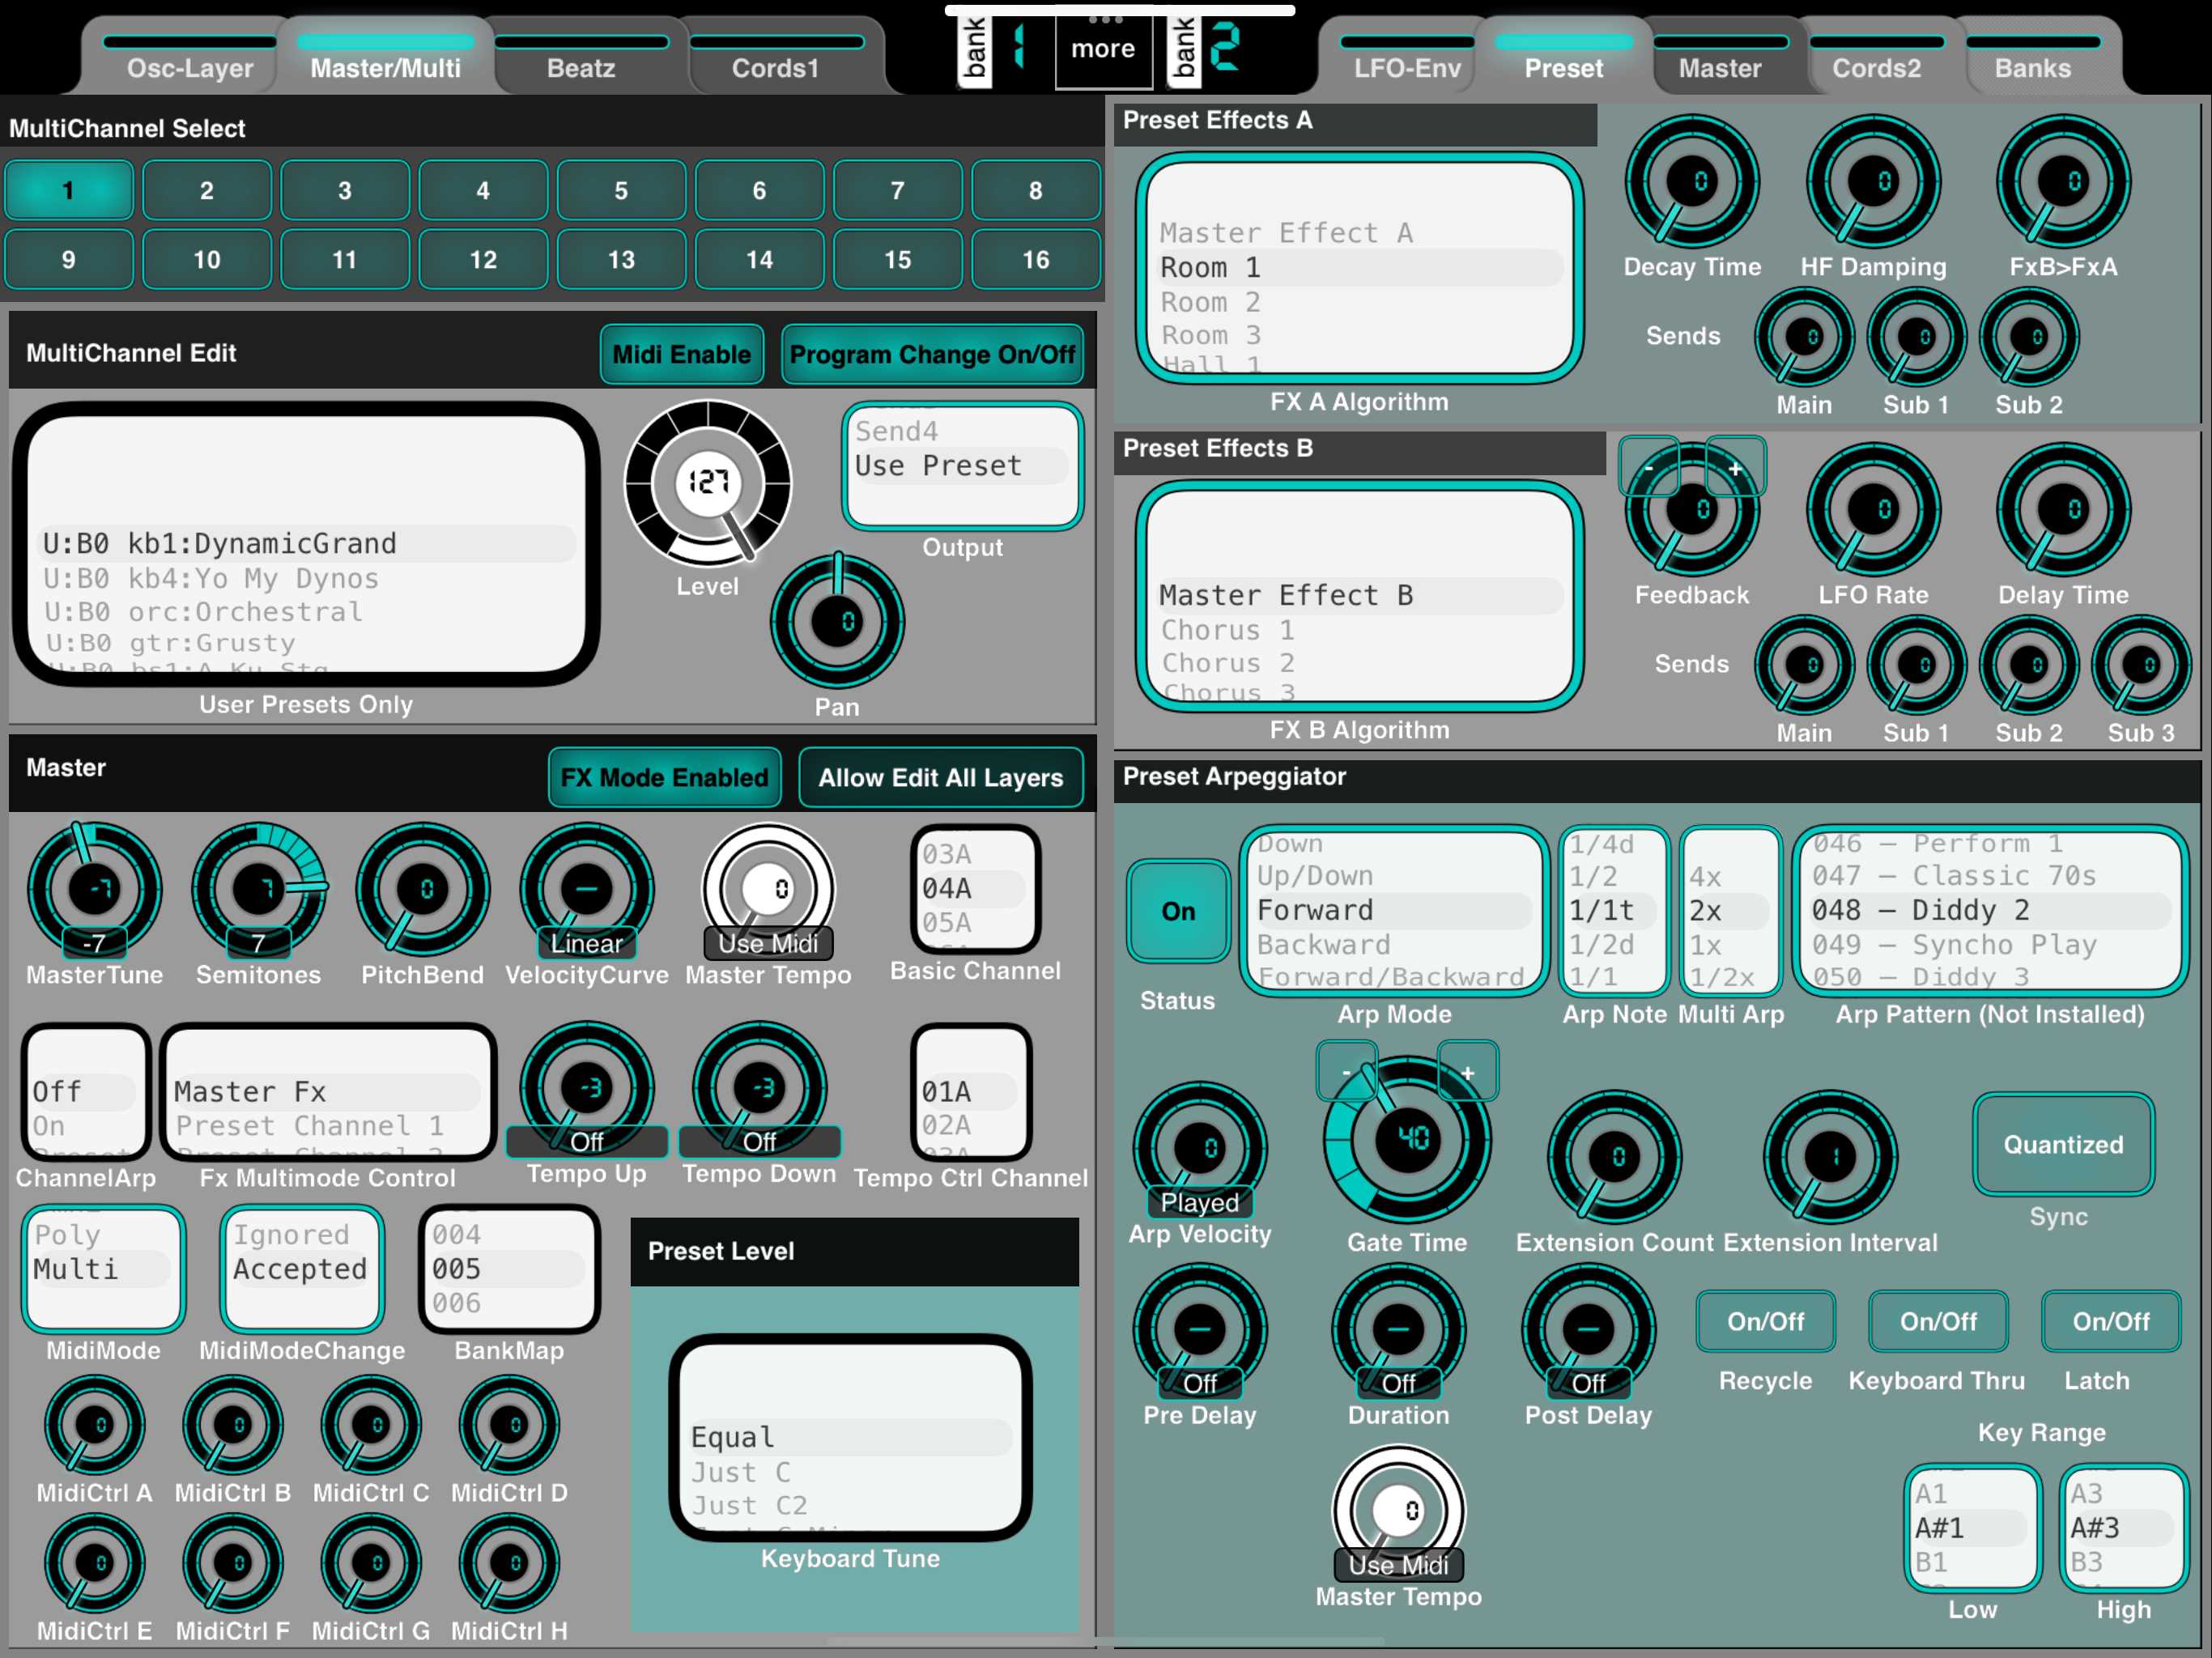Click the Pan knob

pos(837,621)
